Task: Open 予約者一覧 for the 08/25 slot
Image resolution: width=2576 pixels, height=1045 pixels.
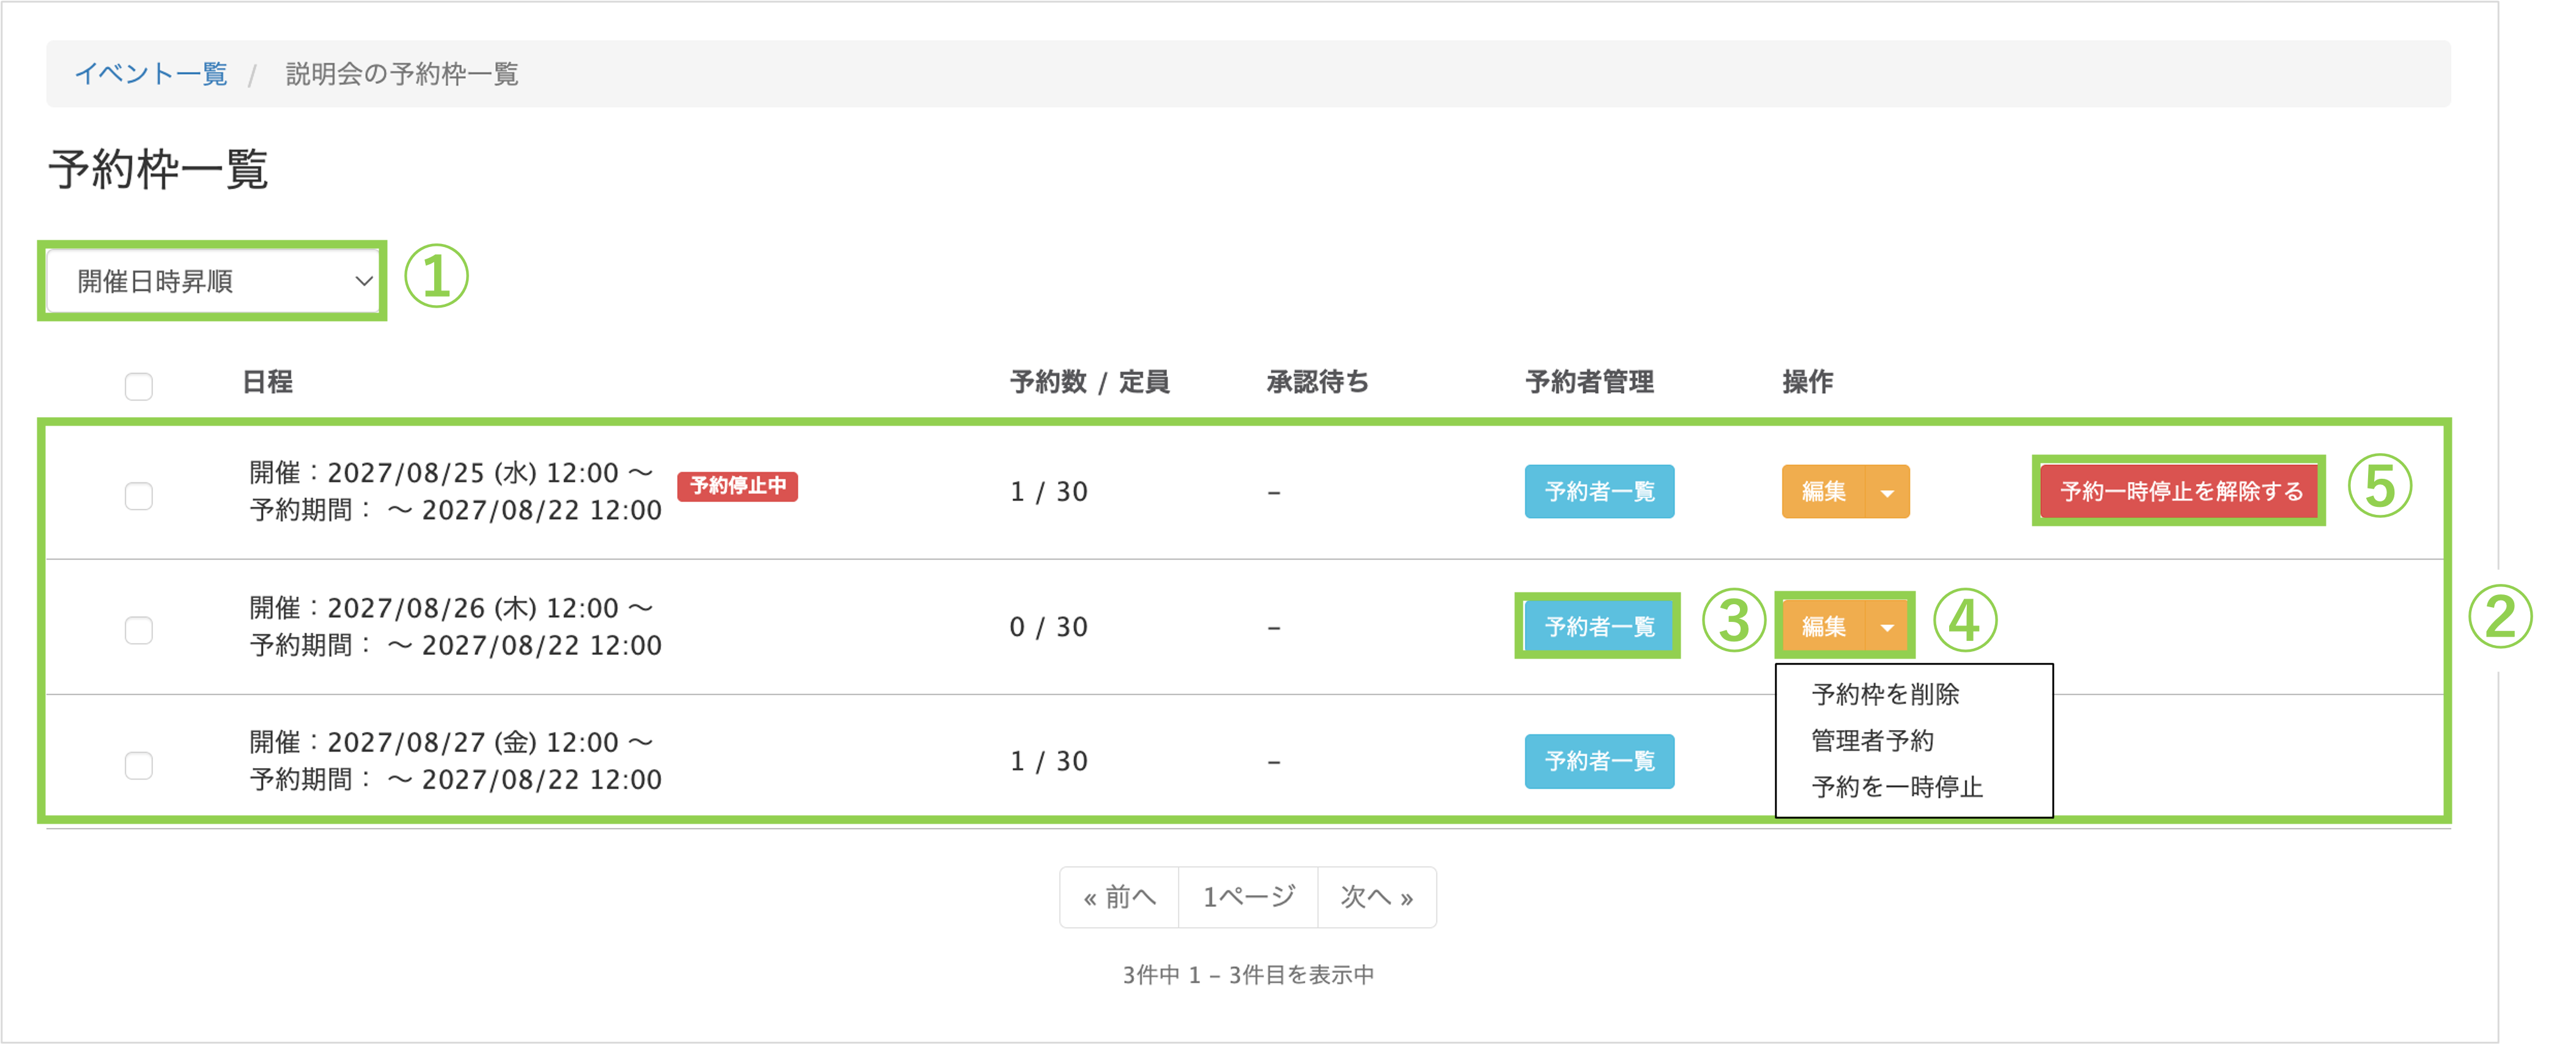Action: click(x=1599, y=492)
